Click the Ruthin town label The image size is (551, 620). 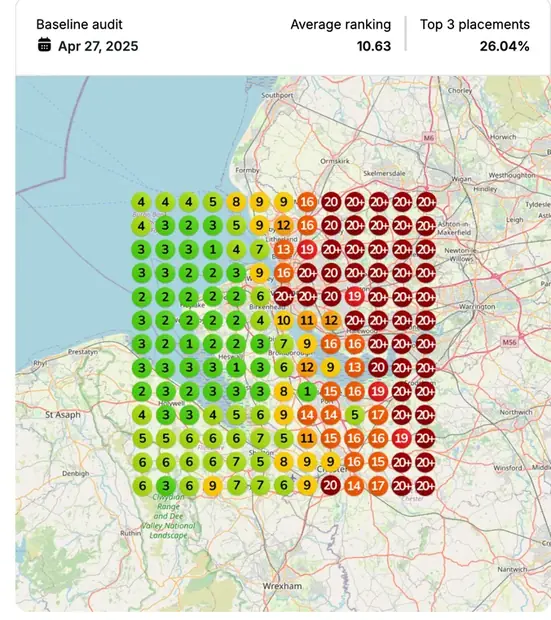131,533
